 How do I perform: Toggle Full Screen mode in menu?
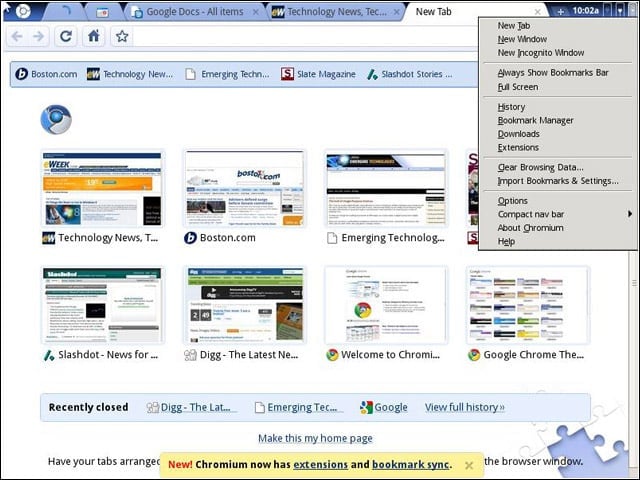pos(518,87)
